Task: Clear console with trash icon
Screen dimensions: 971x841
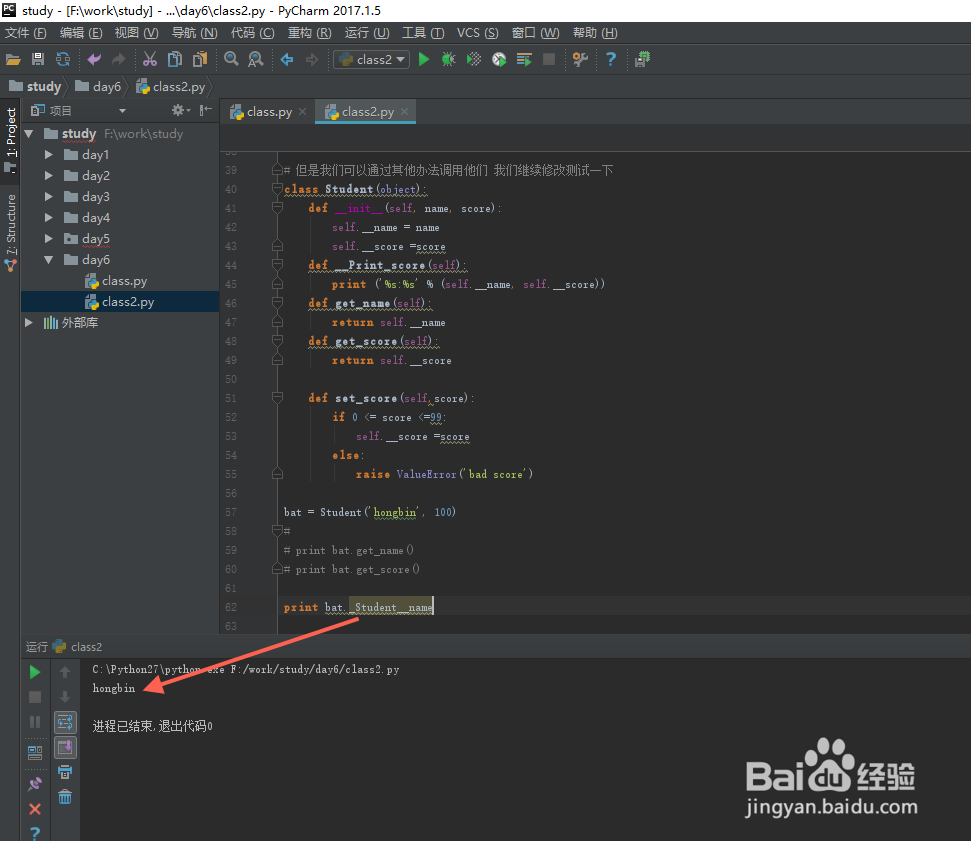Action: (x=65, y=797)
